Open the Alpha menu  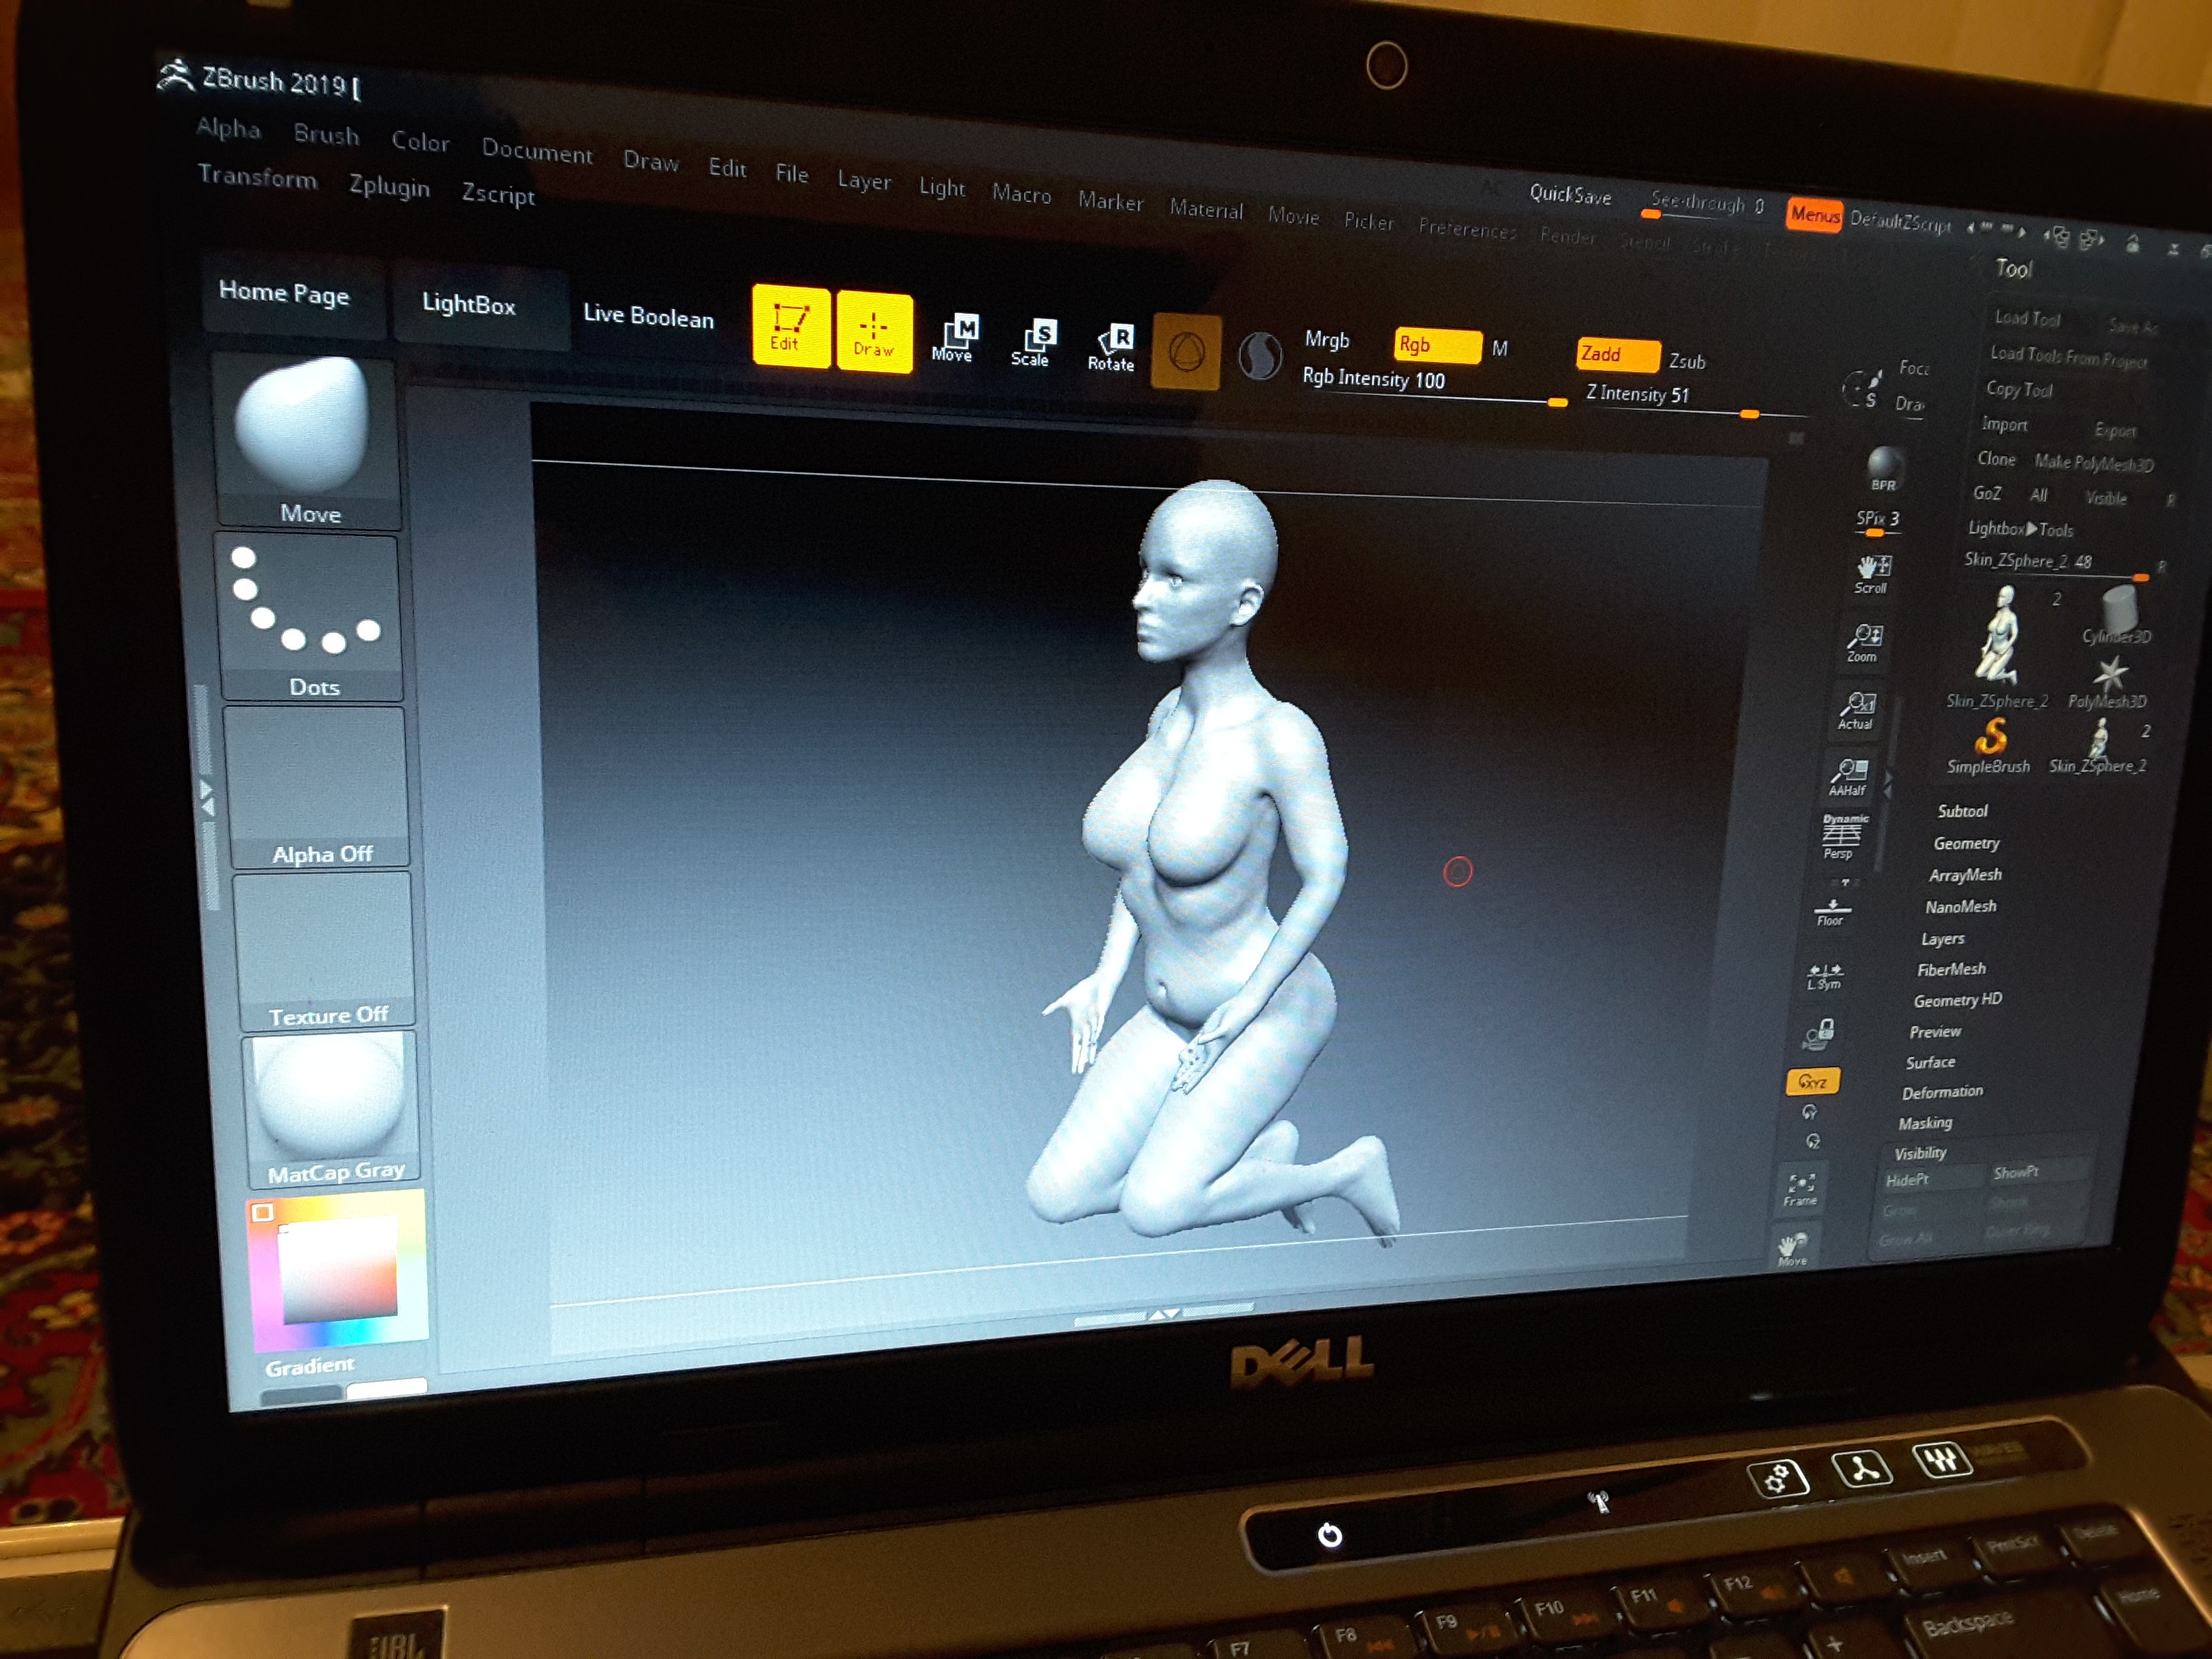(x=229, y=129)
